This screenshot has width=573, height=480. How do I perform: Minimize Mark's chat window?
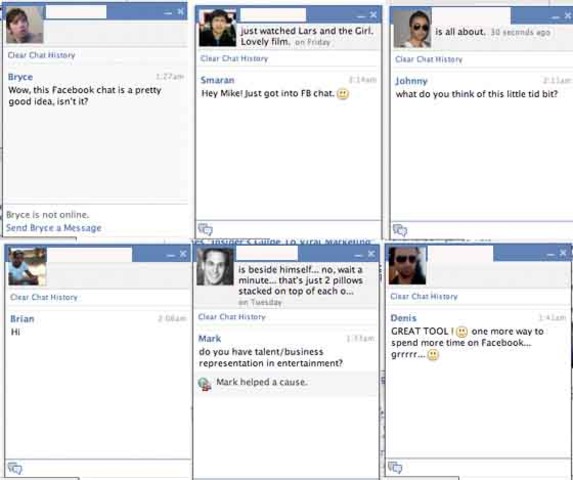359,254
